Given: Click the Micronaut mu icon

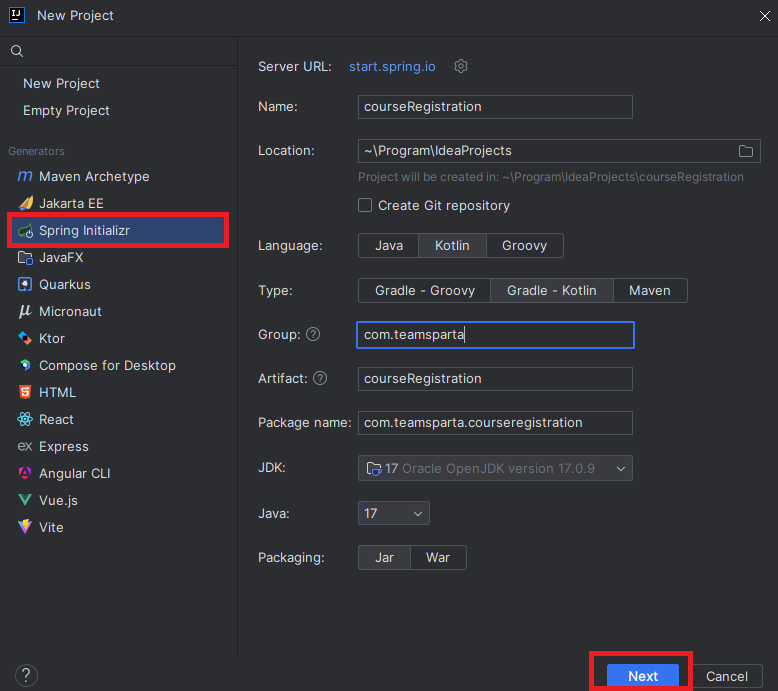Looking at the screenshot, I should (x=25, y=311).
